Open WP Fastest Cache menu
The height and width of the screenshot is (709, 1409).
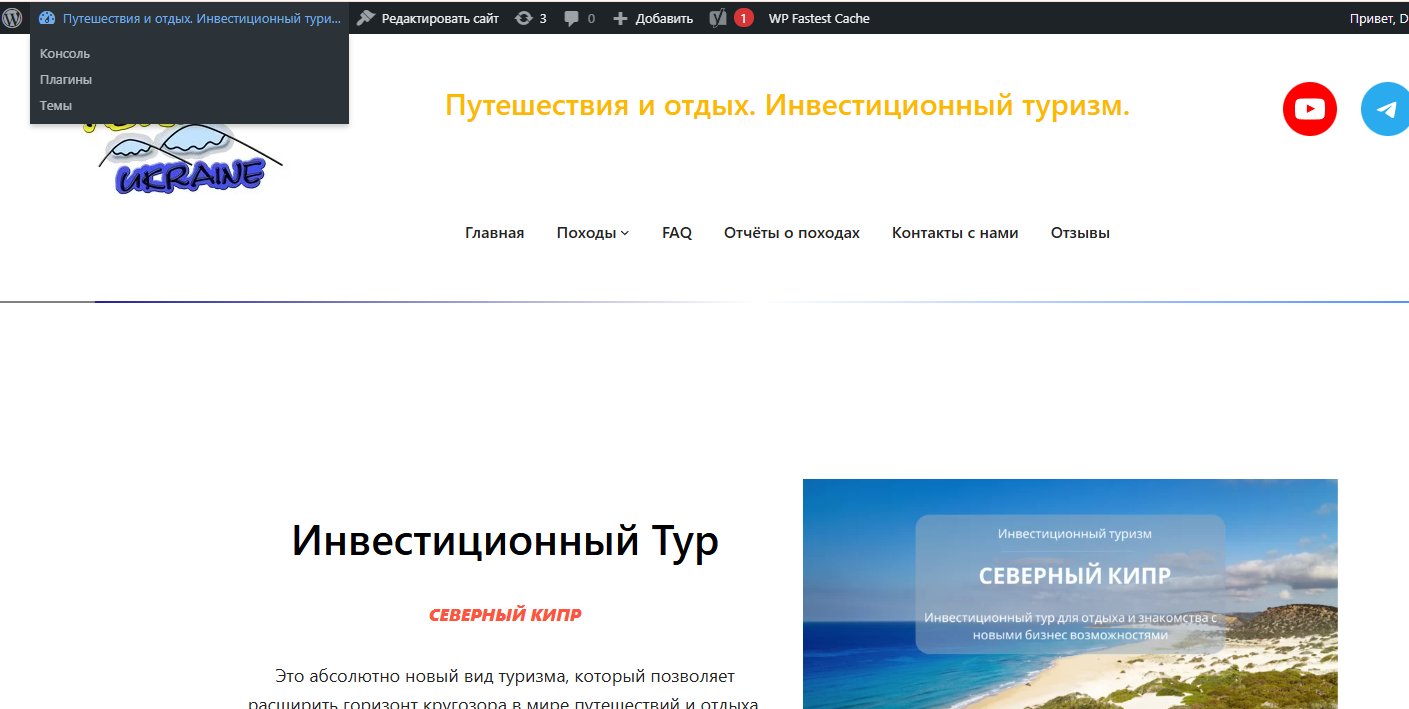818,18
